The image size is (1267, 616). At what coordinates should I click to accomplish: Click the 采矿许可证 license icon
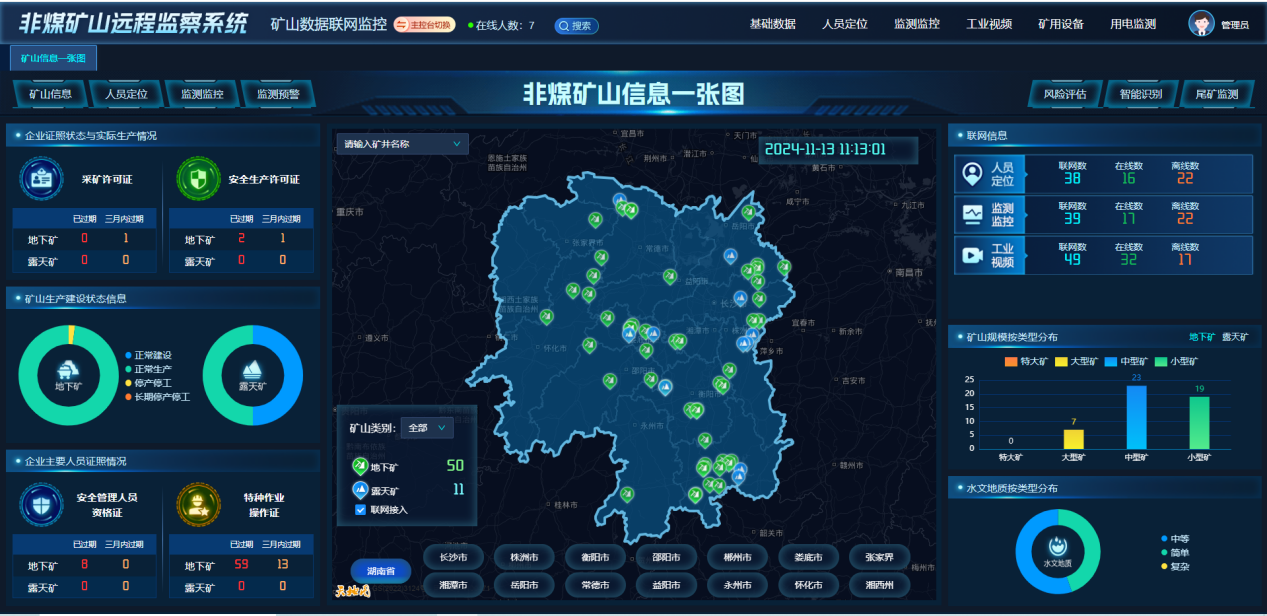(41, 179)
